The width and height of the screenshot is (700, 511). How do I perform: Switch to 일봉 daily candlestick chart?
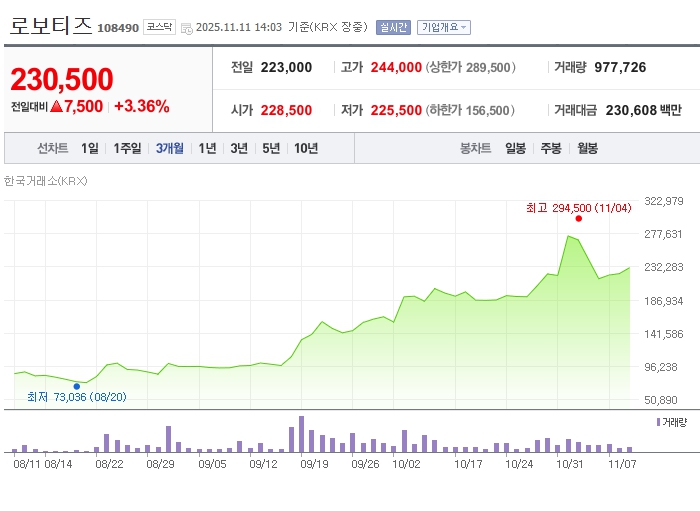pos(515,148)
